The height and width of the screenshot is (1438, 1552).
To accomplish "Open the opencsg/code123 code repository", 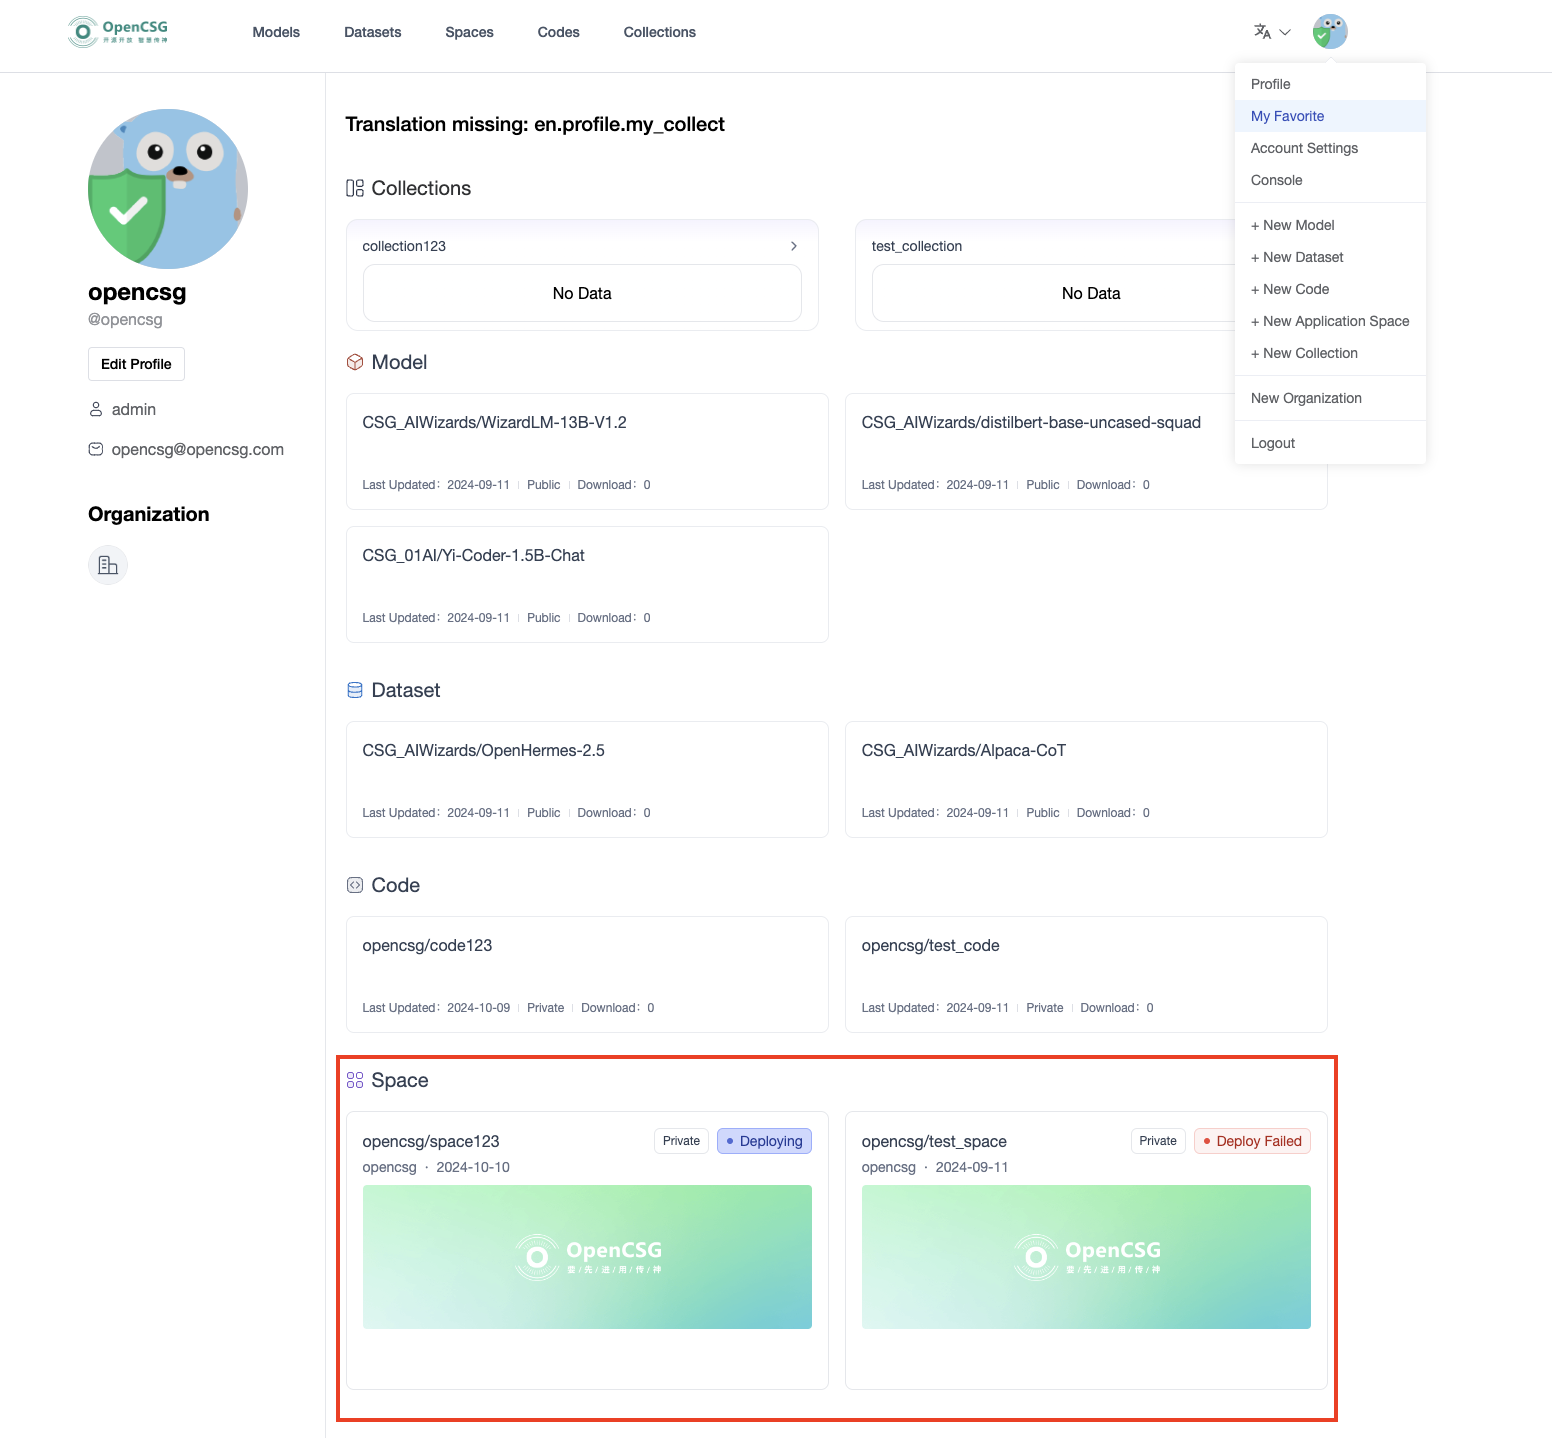I will (427, 946).
